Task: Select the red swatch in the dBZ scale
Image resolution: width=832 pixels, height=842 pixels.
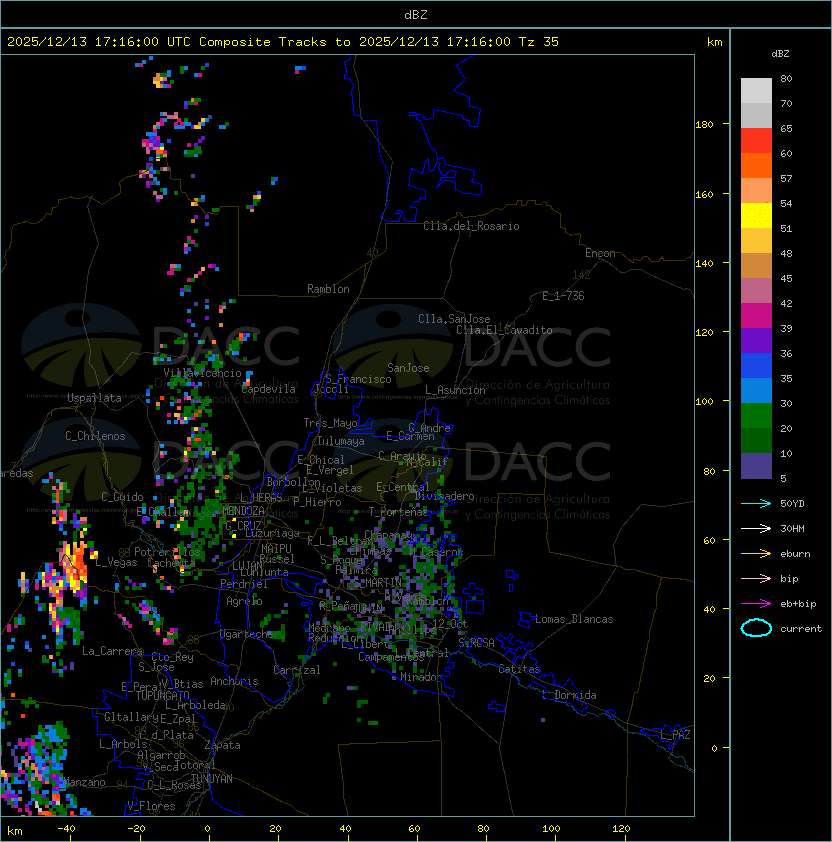Action: coord(756,141)
